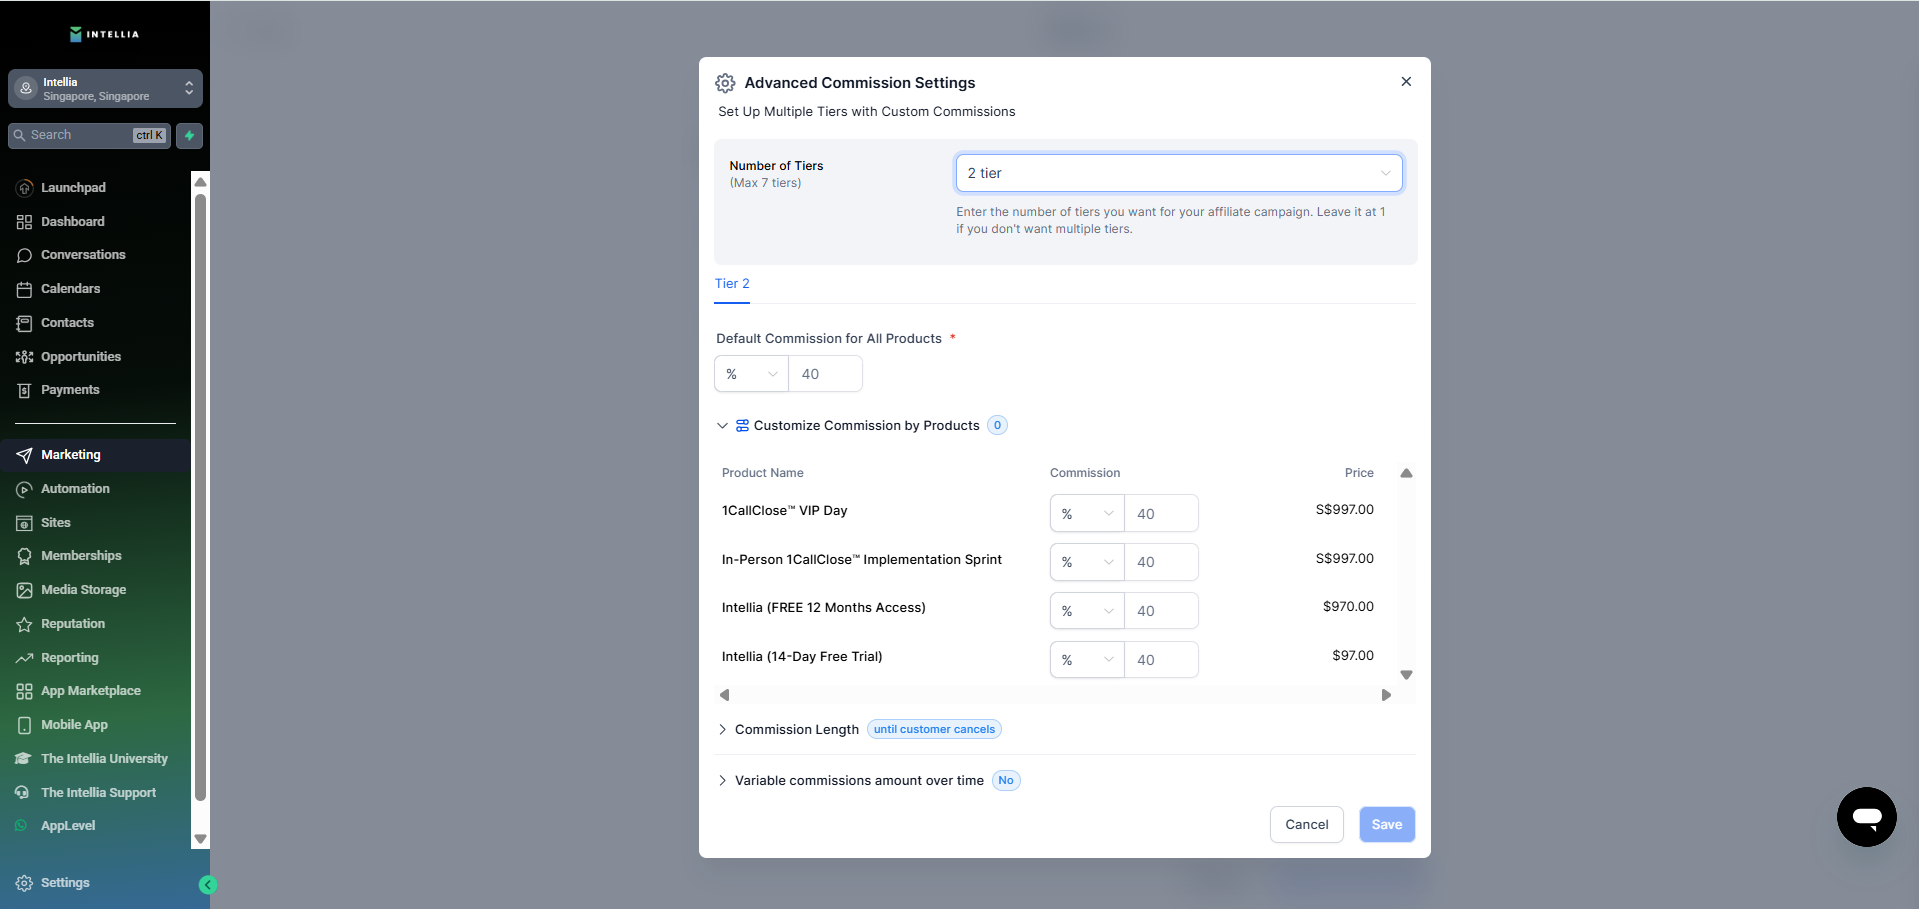The image size is (1919, 909).
Task: Open Opportunities from the sidebar icon
Action: point(24,357)
